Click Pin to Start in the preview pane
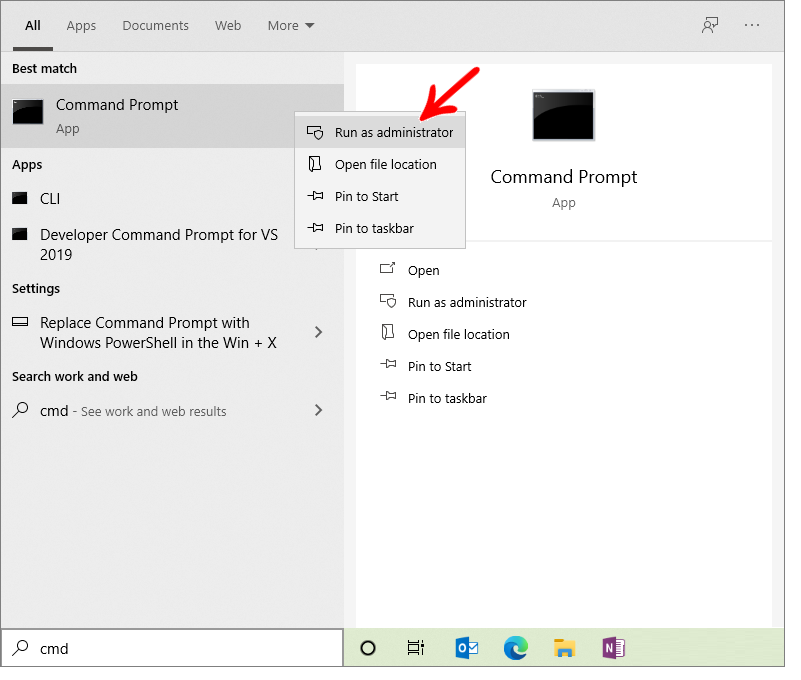801x680 pixels. pos(439,366)
